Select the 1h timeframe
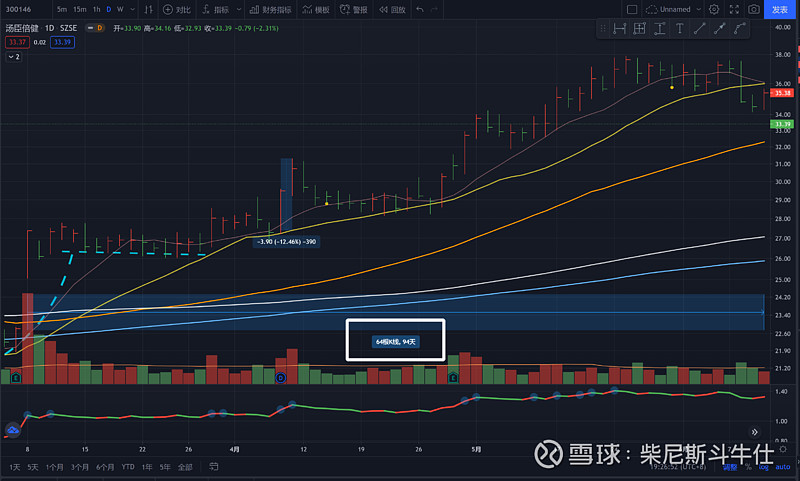The width and height of the screenshot is (800, 481). tap(96, 10)
